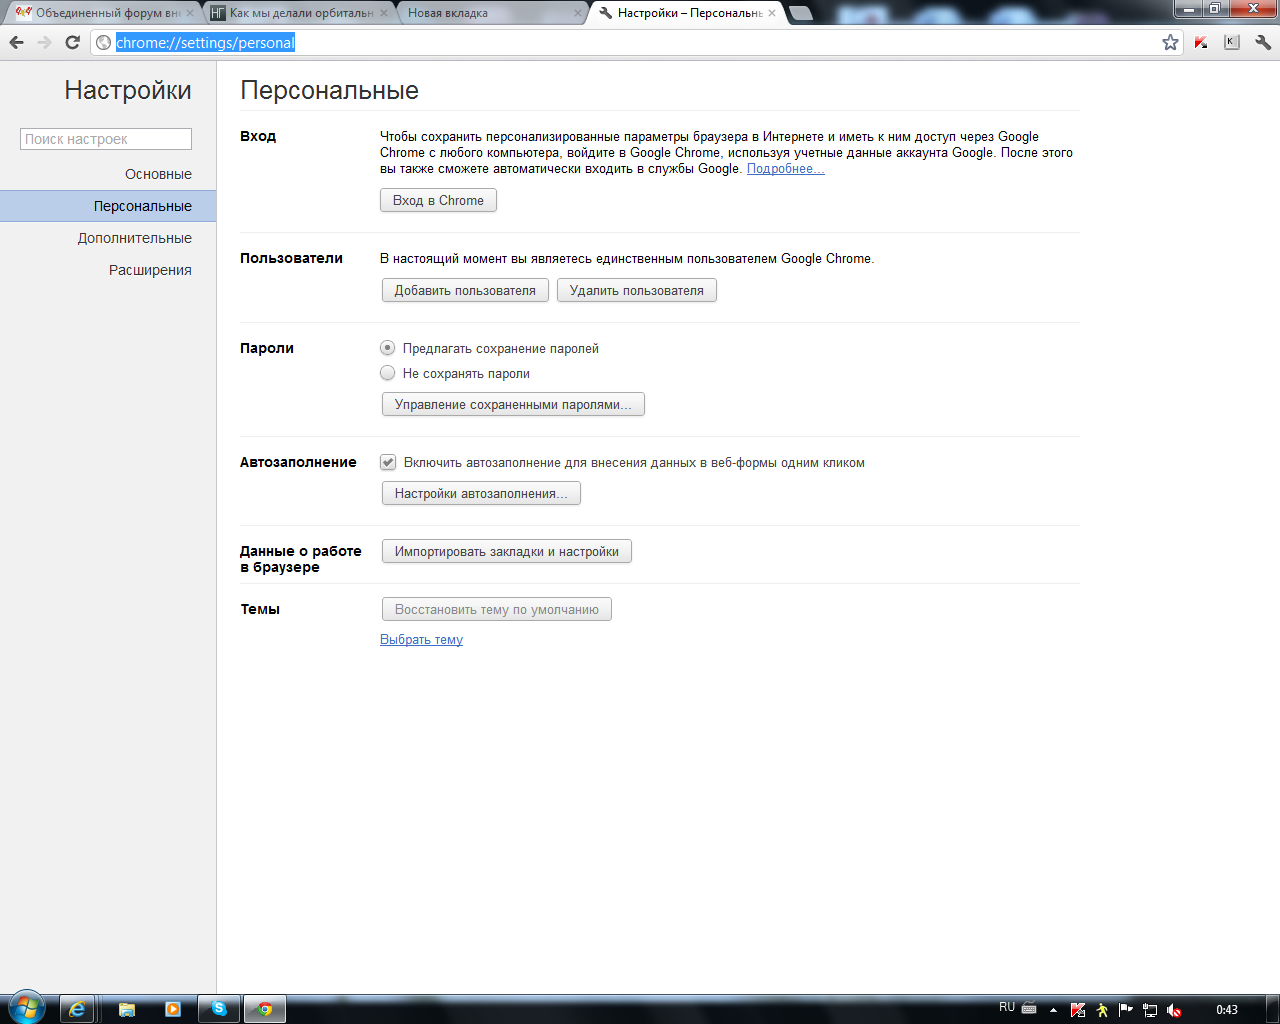
Task: Open Internet Explorer from the taskbar
Action: [77, 1009]
